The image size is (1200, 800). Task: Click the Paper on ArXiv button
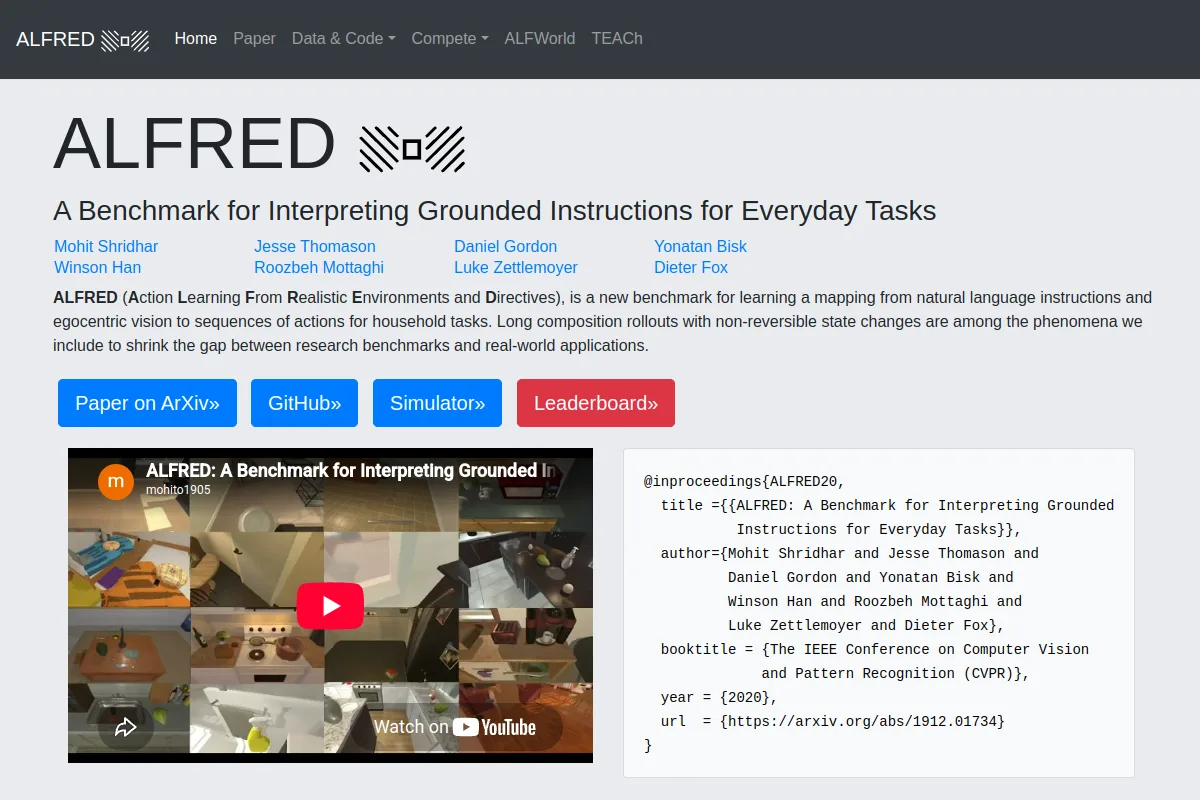click(x=147, y=403)
